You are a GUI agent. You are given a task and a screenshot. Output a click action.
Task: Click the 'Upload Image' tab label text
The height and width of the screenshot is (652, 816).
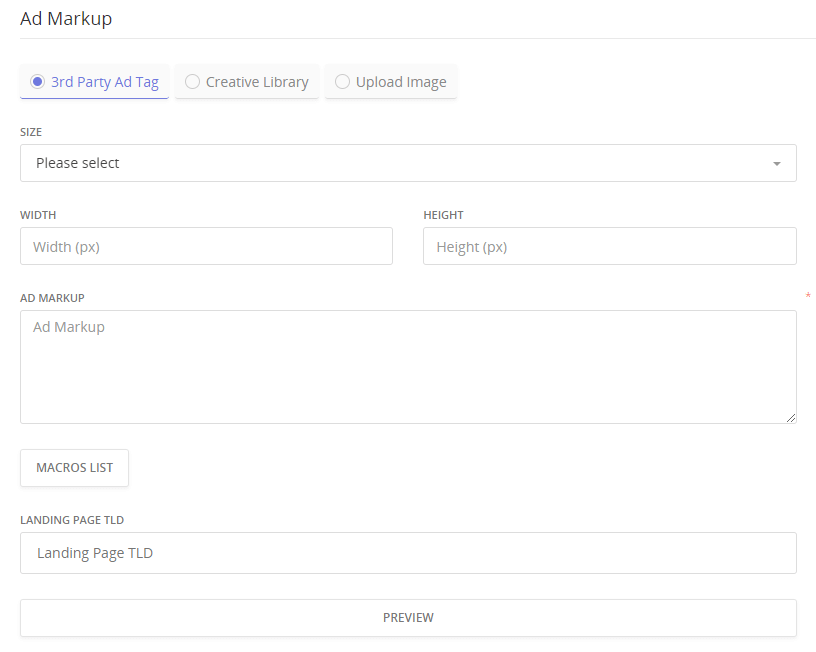tap(401, 82)
